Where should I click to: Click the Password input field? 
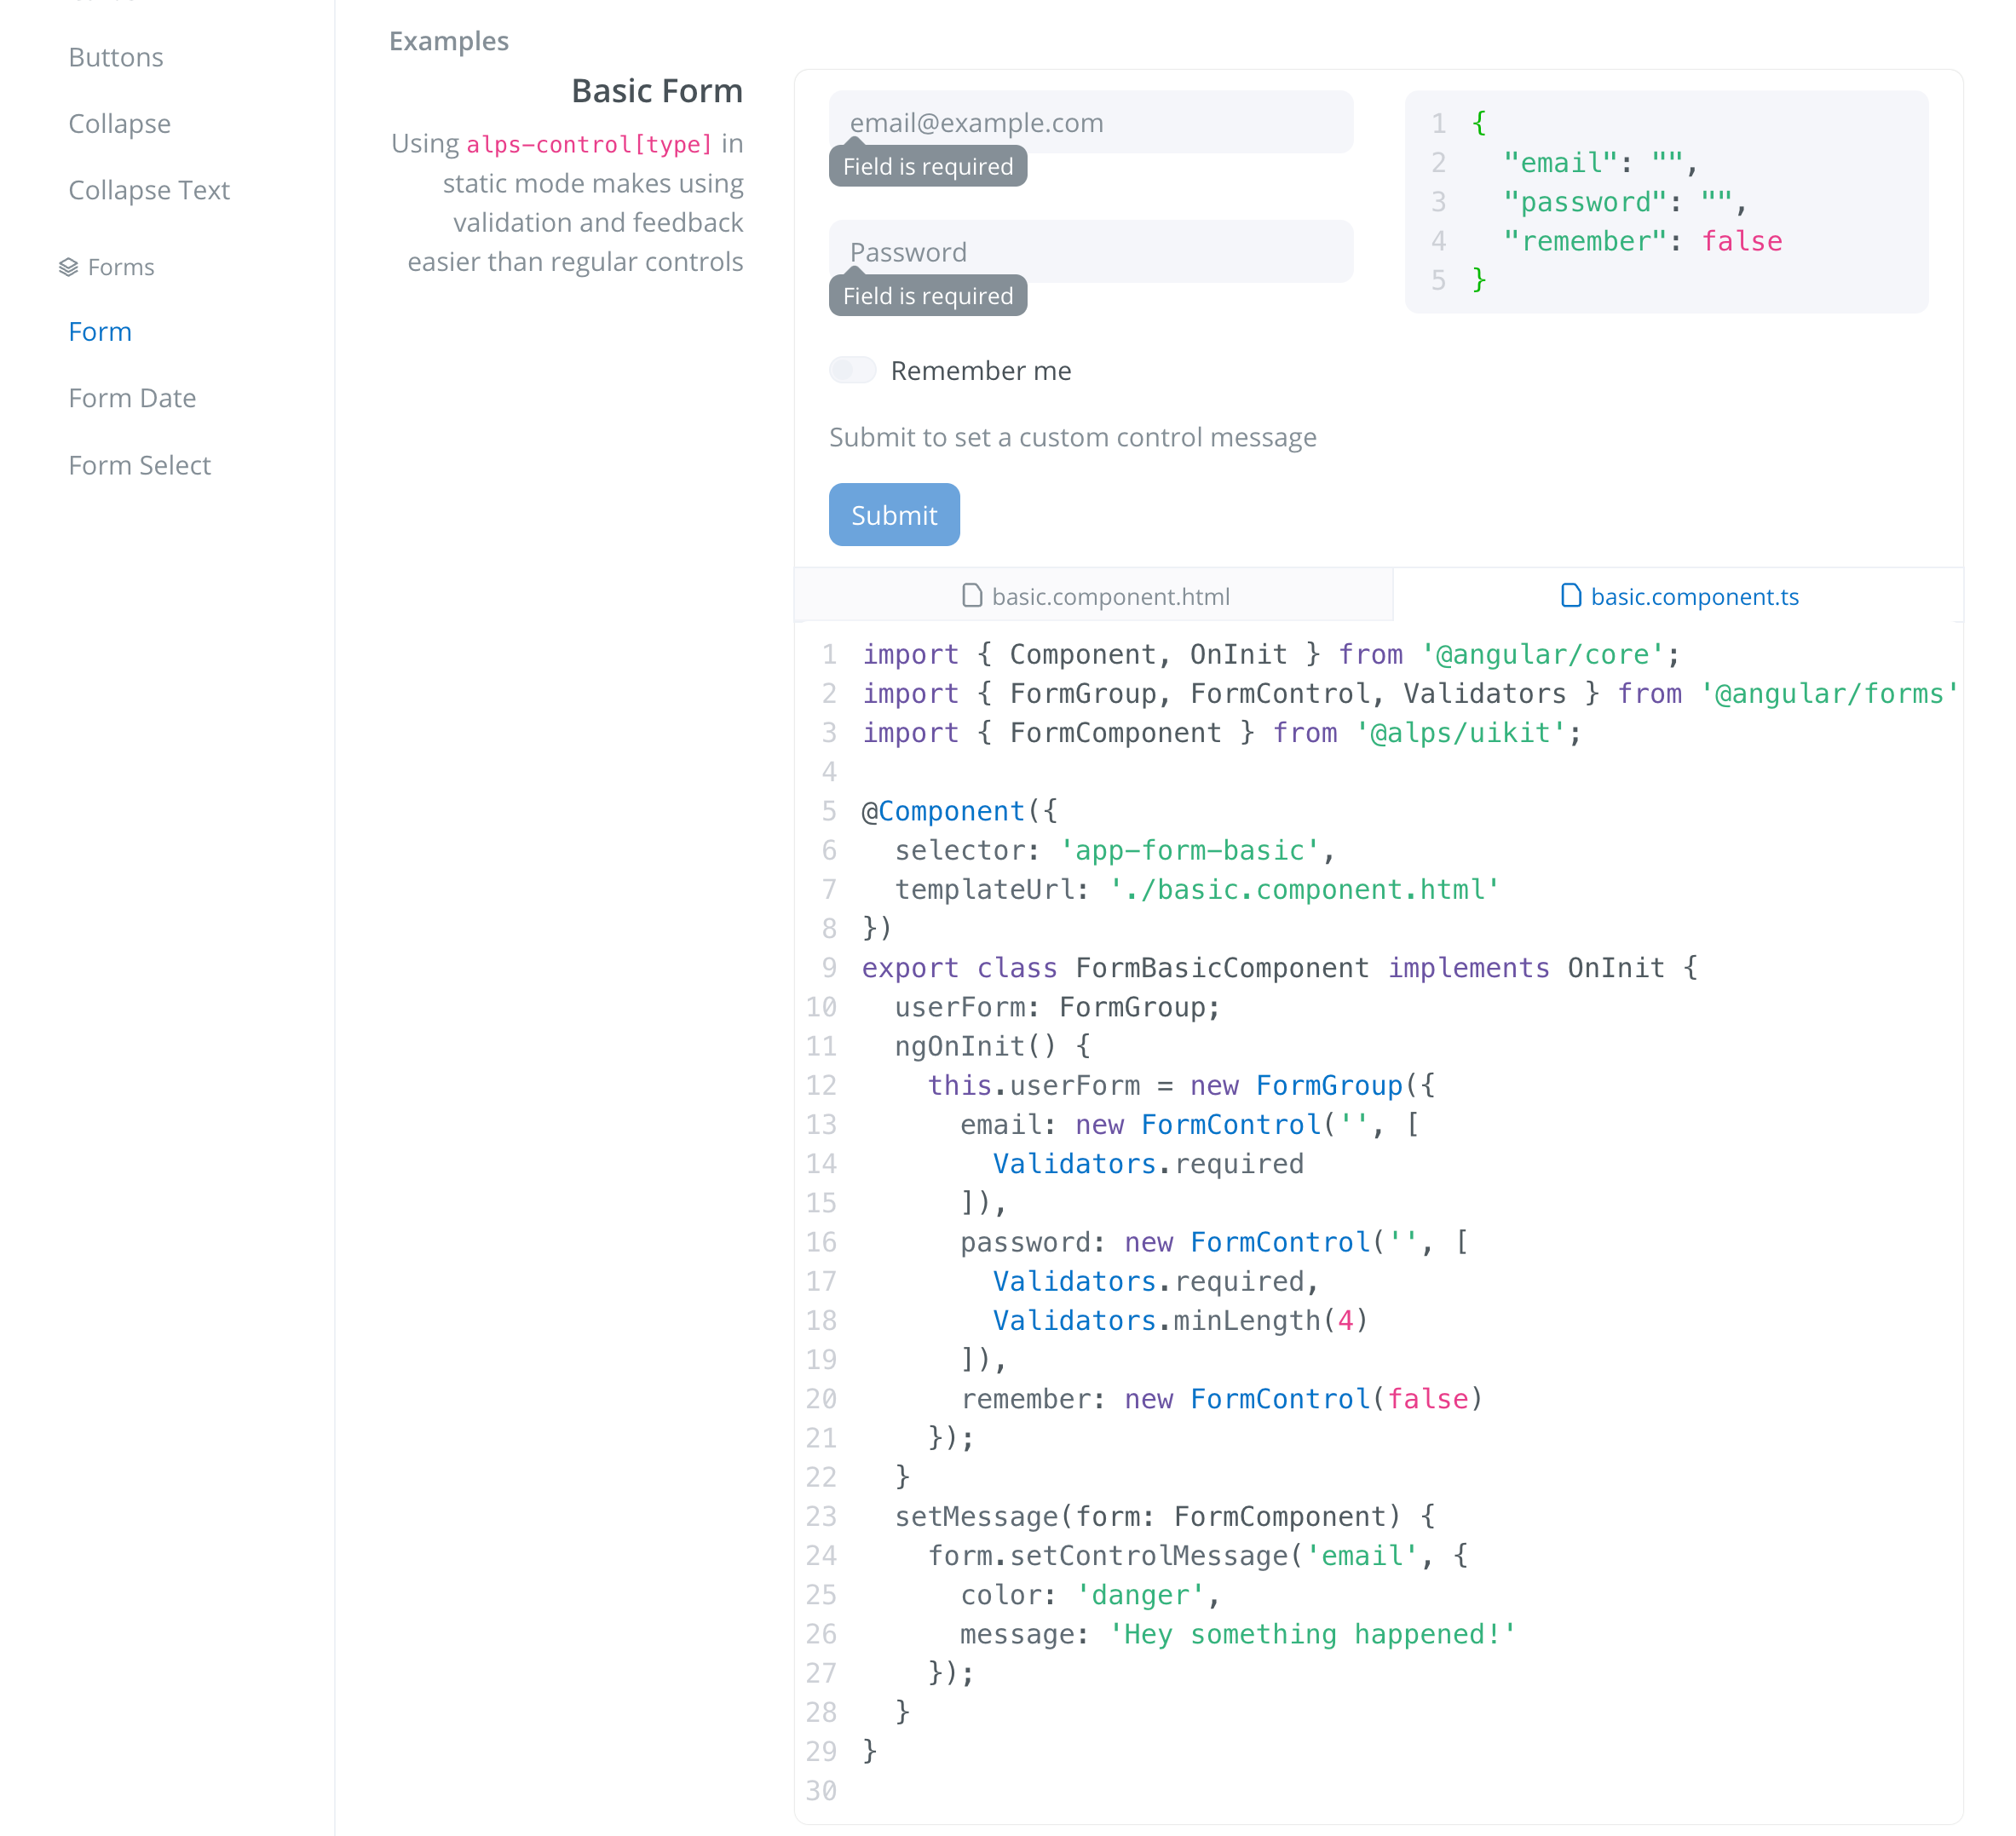pos(1091,251)
